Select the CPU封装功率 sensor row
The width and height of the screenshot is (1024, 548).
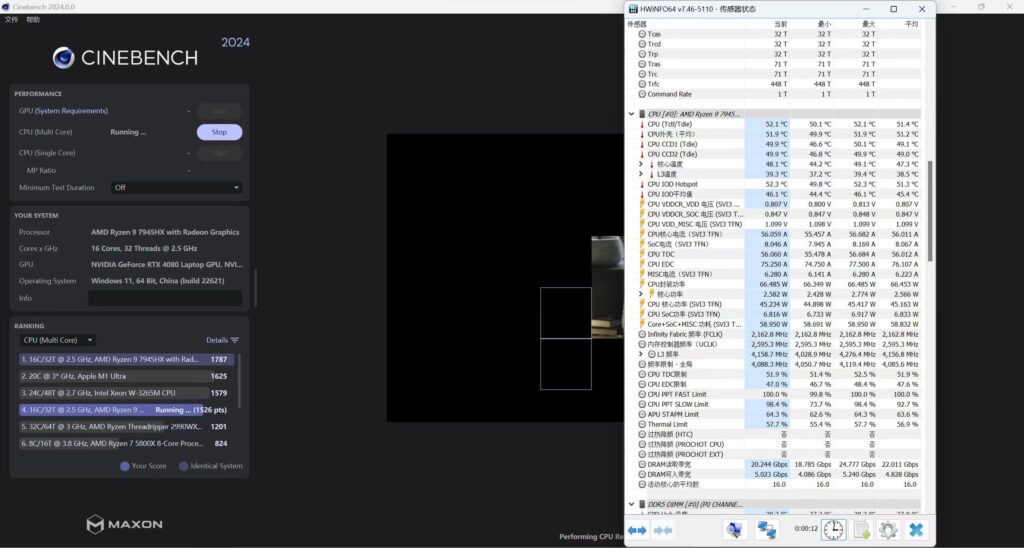[774, 284]
